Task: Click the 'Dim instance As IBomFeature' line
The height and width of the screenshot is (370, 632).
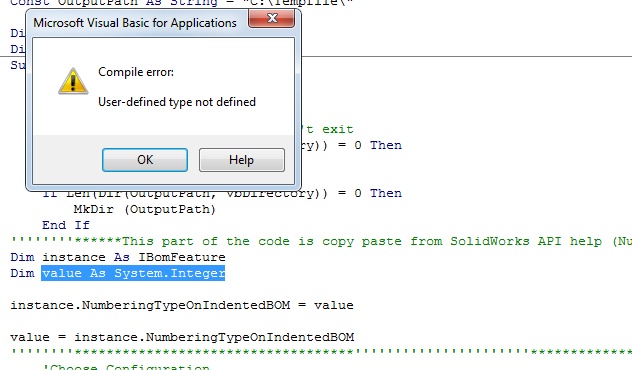Action: pos(118,257)
